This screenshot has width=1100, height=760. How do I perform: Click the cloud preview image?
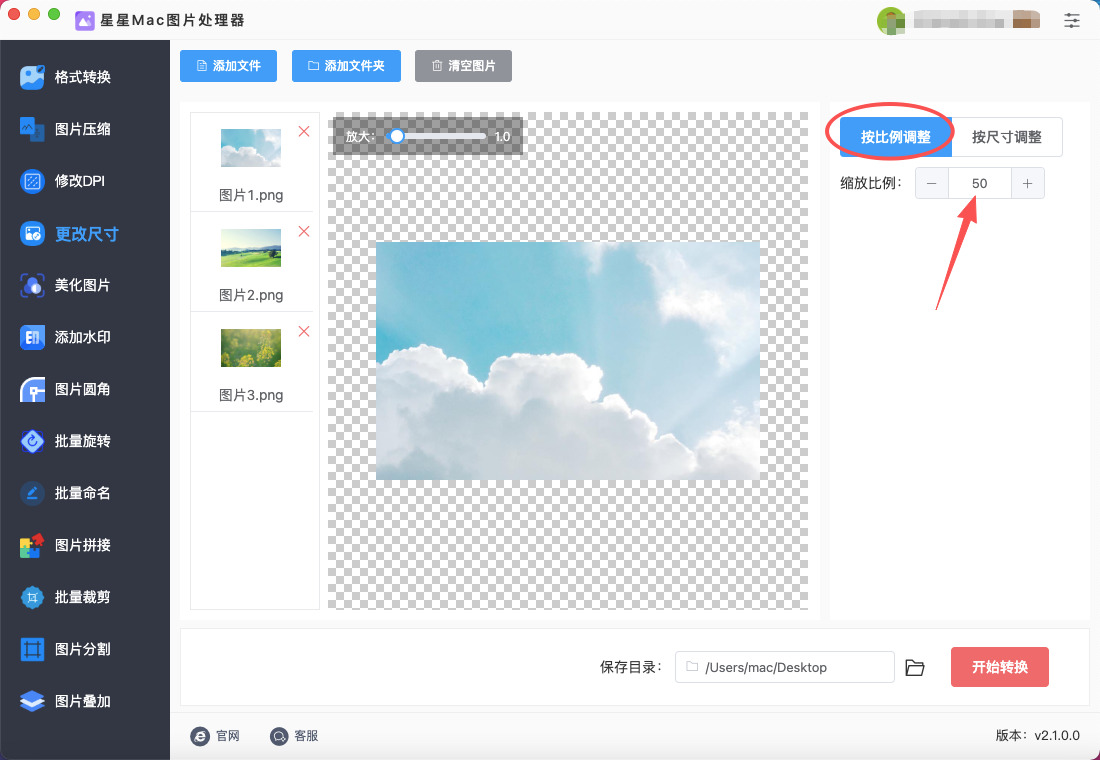pyautogui.click(x=568, y=361)
